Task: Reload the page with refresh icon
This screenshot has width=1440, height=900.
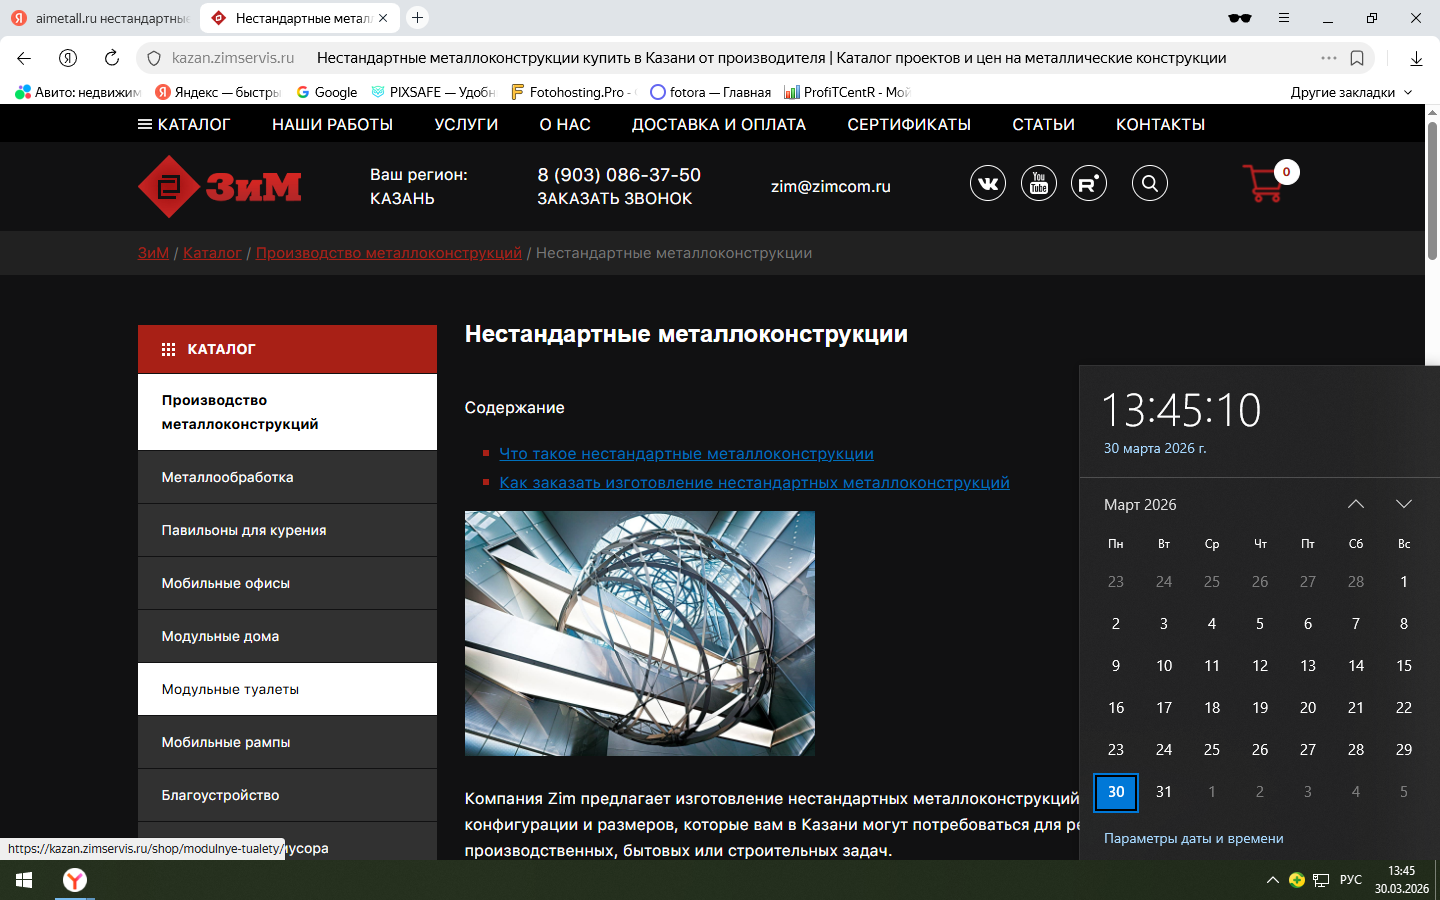Action: (112, 58)
